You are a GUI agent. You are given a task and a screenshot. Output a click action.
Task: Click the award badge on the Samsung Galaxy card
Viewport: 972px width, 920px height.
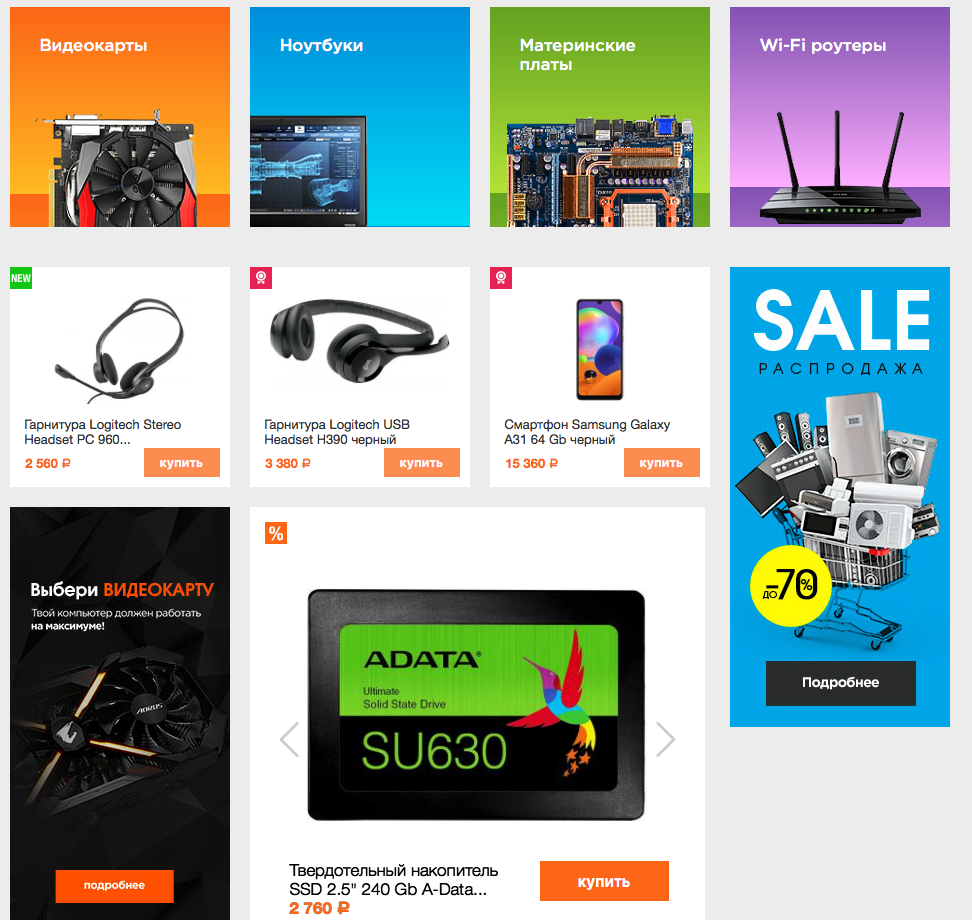tap(501, 278)
